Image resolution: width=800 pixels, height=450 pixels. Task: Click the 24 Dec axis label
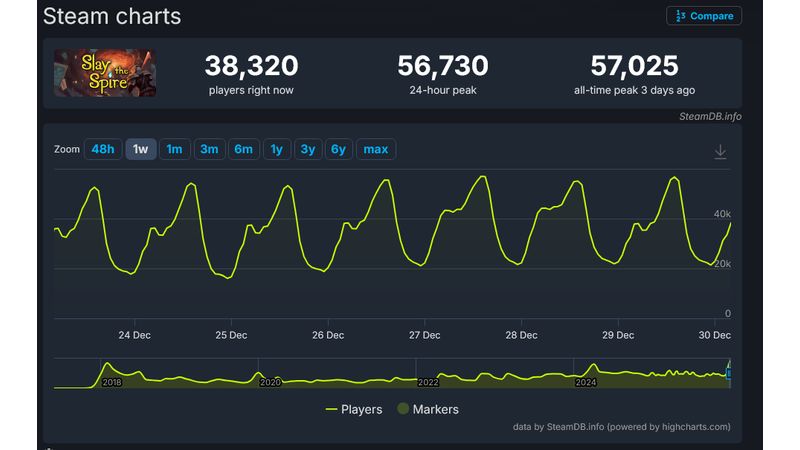click(135, 335)
